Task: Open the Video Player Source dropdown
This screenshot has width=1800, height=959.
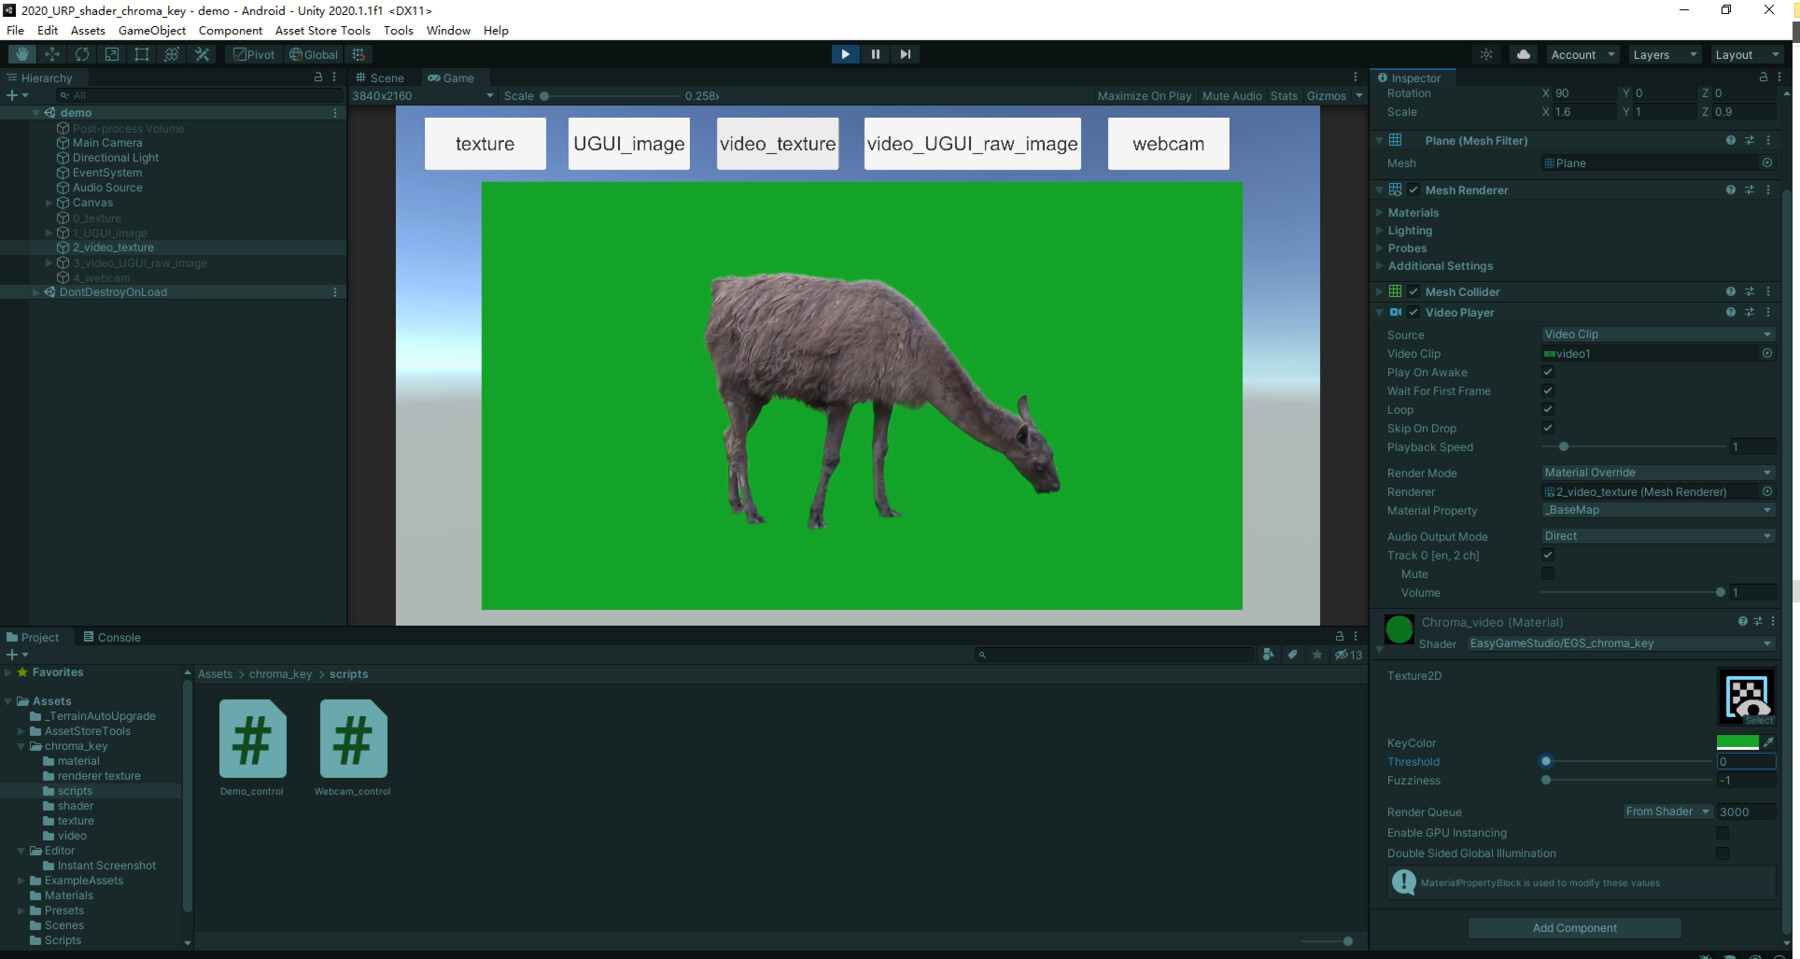Action: 1657,334
